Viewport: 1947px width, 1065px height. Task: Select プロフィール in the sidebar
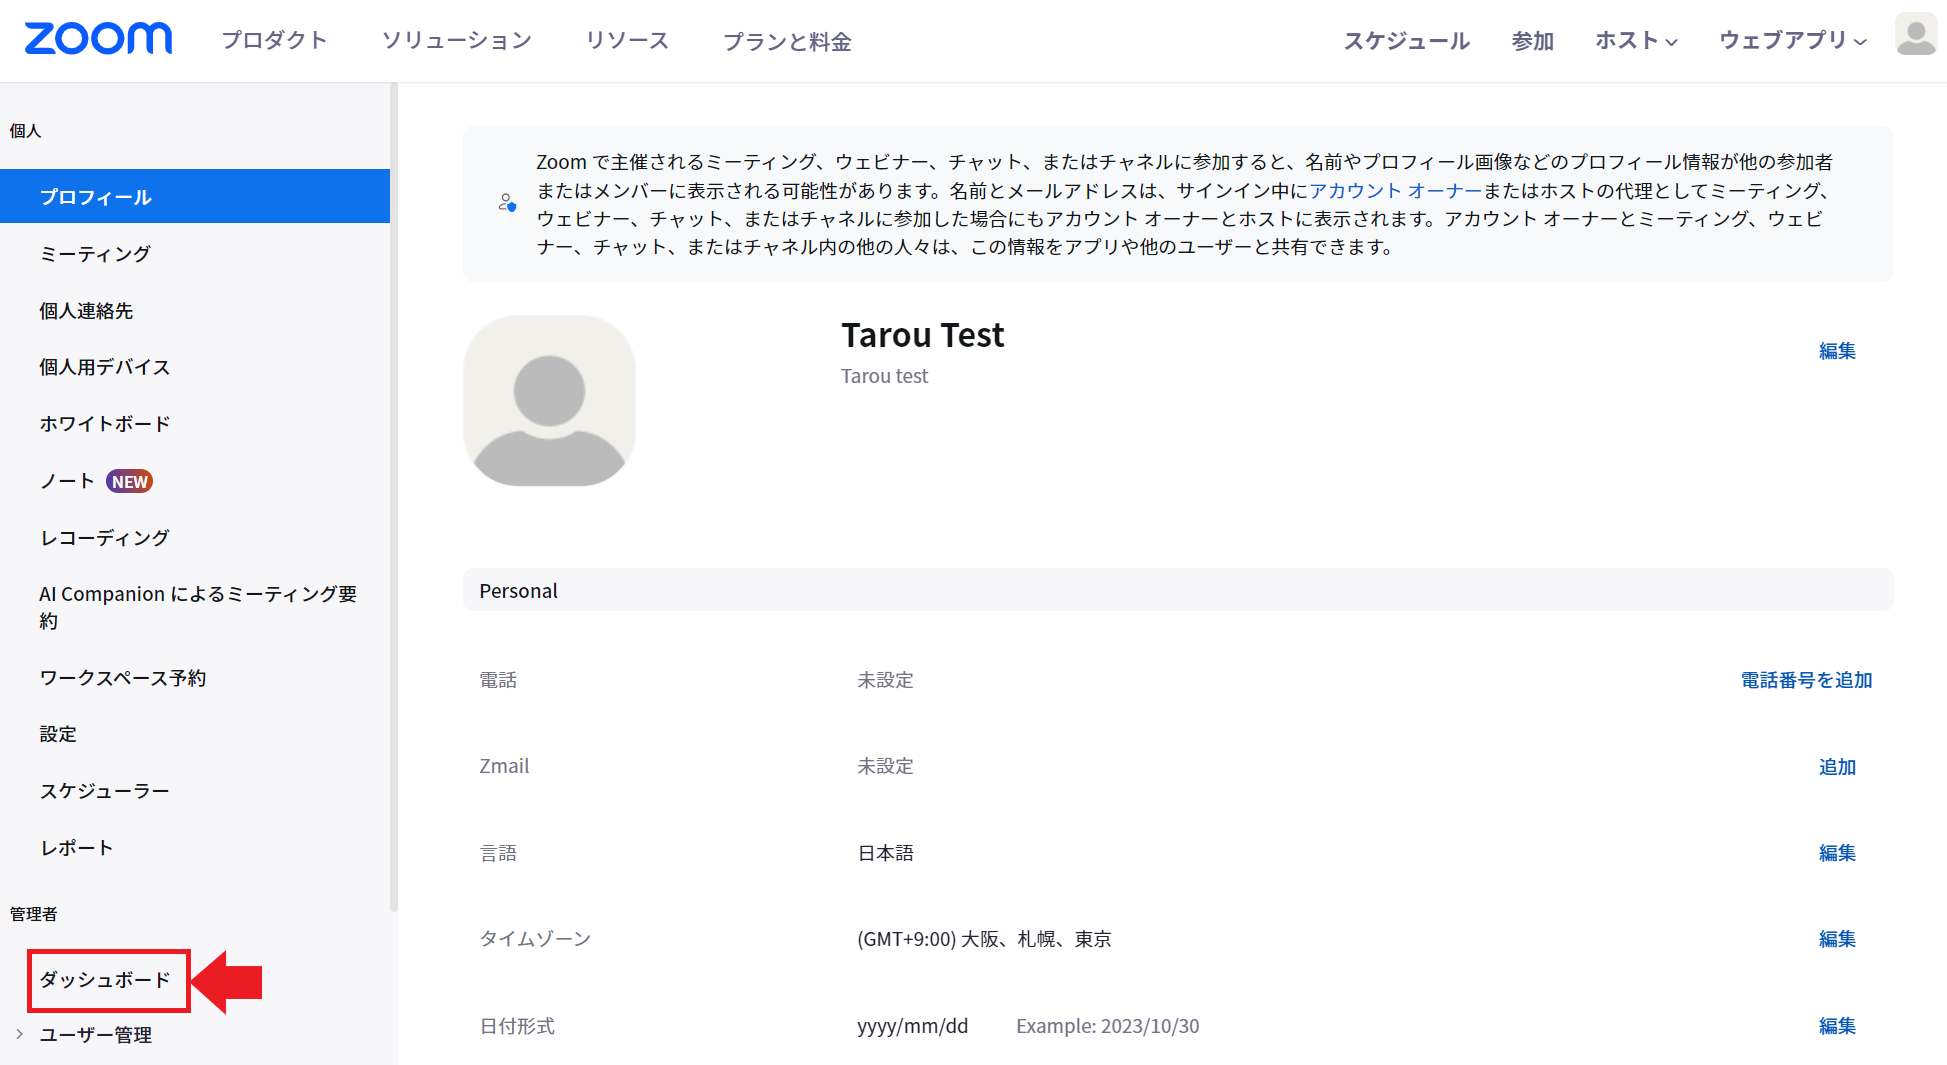195,196
